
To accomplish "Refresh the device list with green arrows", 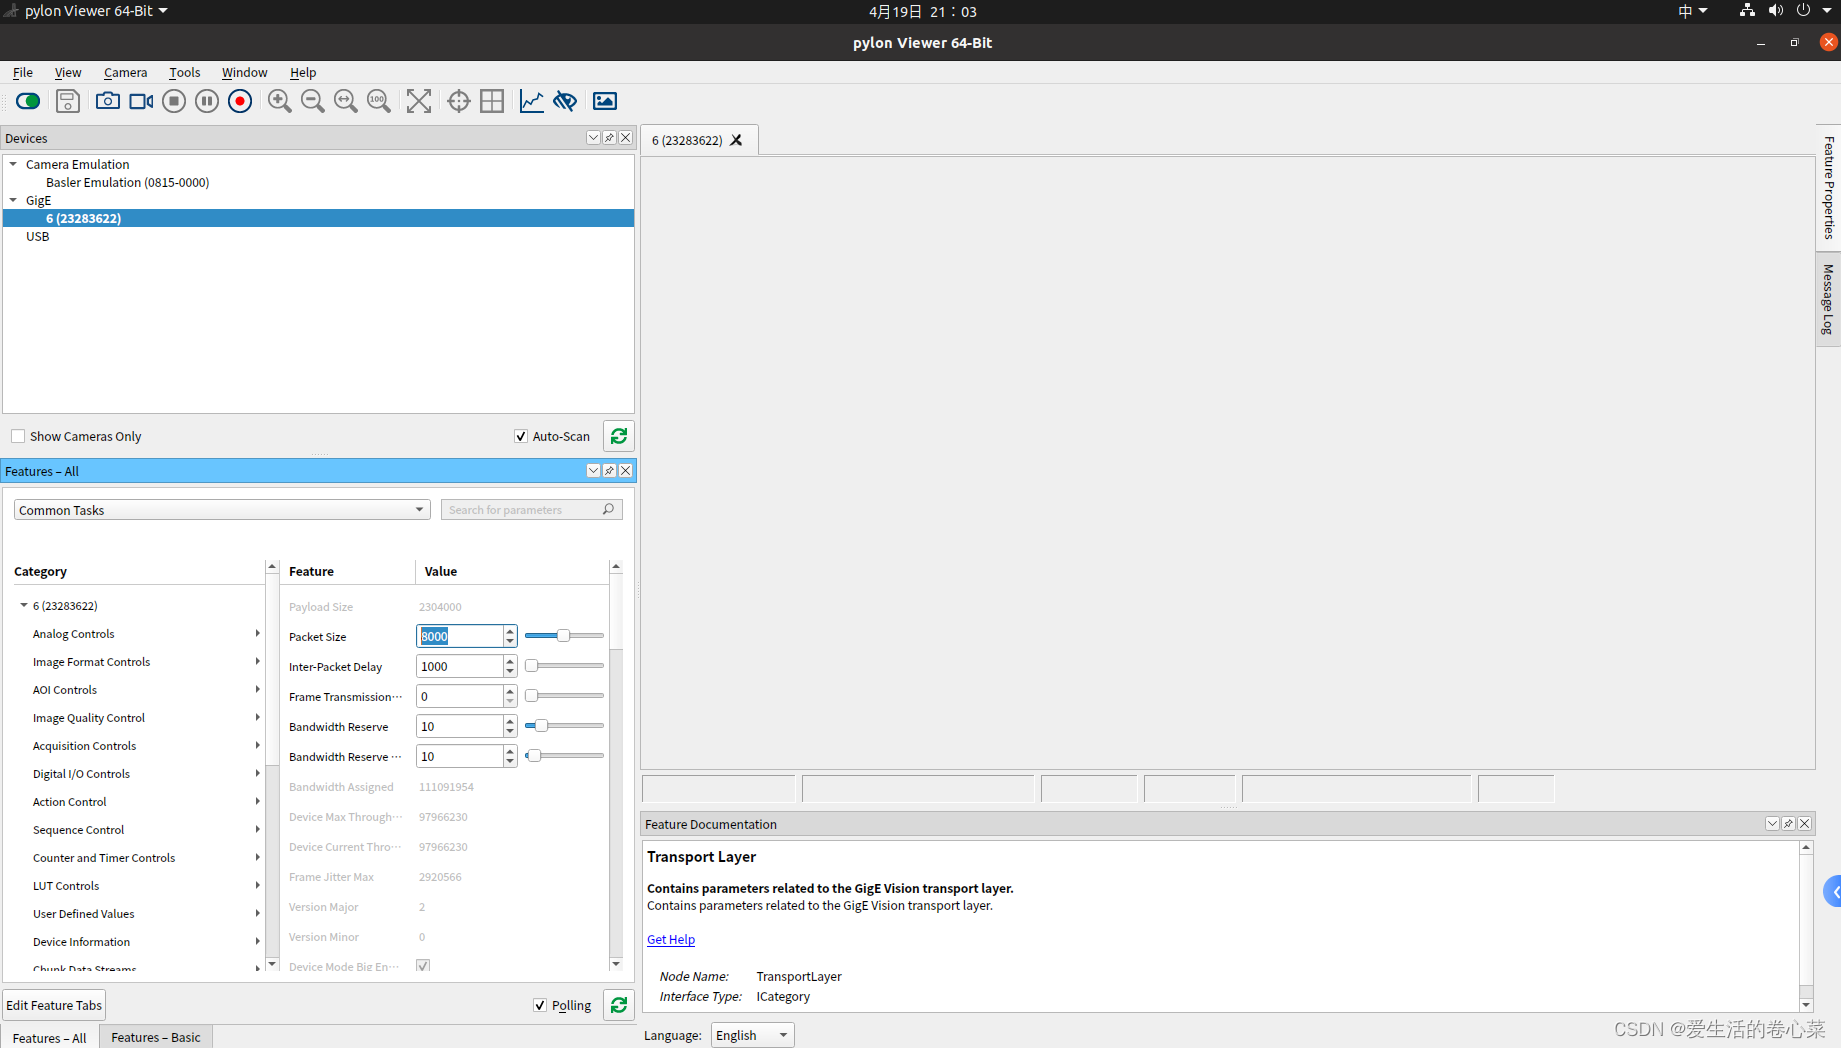I will click(x=619, y=436).
